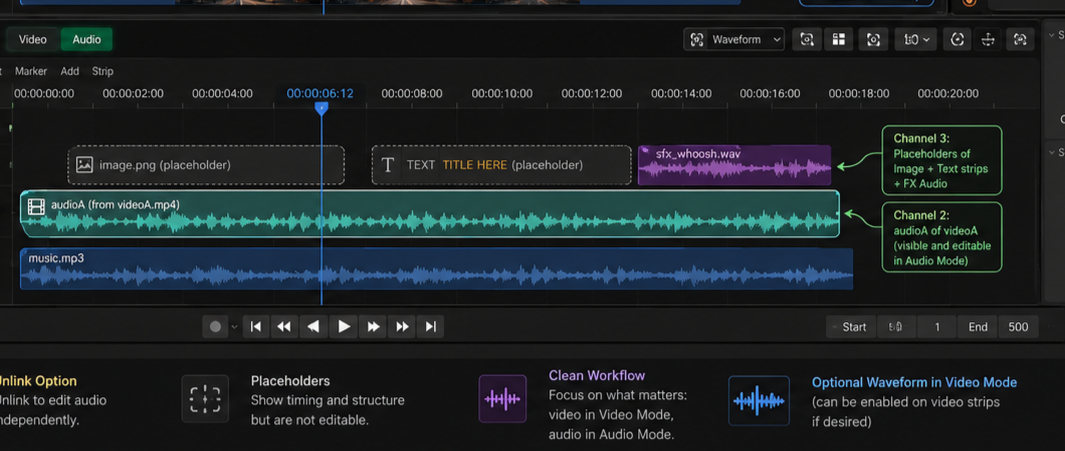
Task: Click the Start frame label
Action: coord(854,327)
